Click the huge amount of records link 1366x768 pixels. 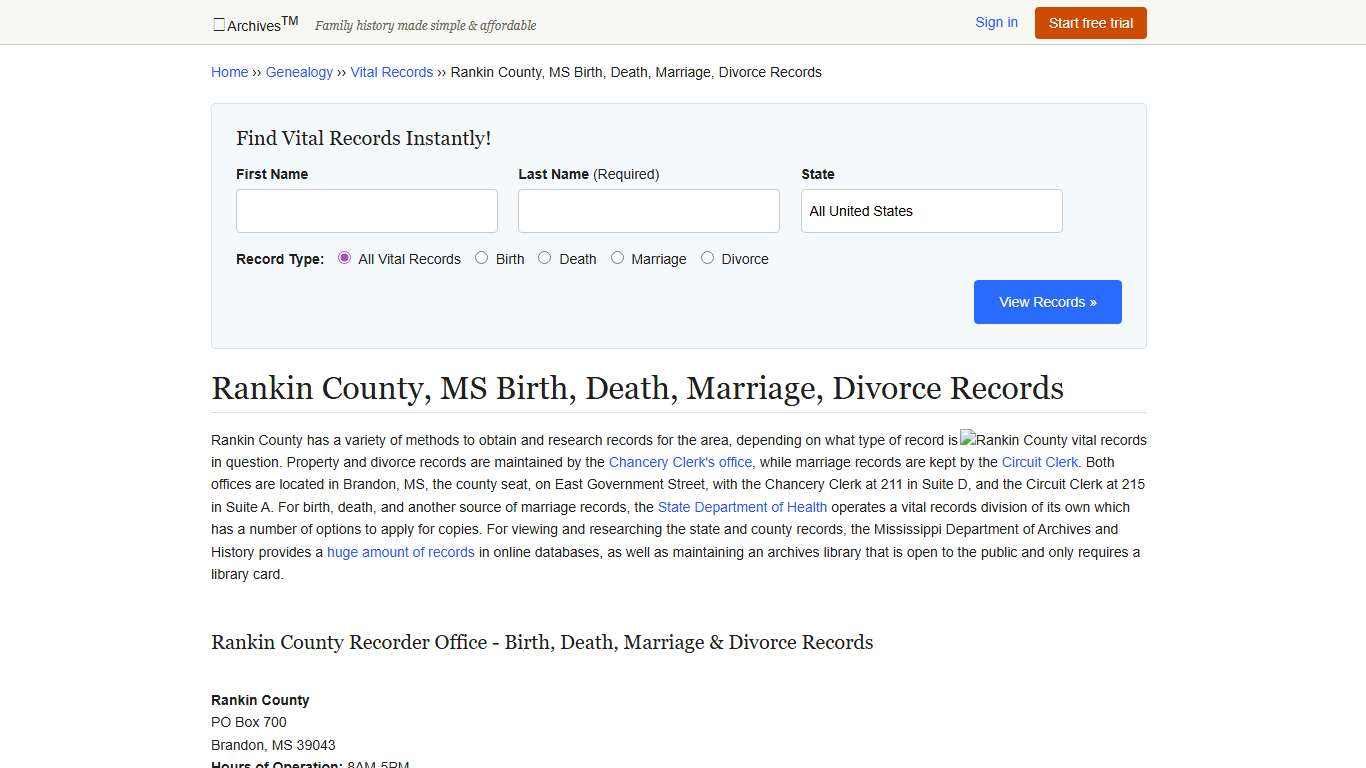tap(400, 551)
